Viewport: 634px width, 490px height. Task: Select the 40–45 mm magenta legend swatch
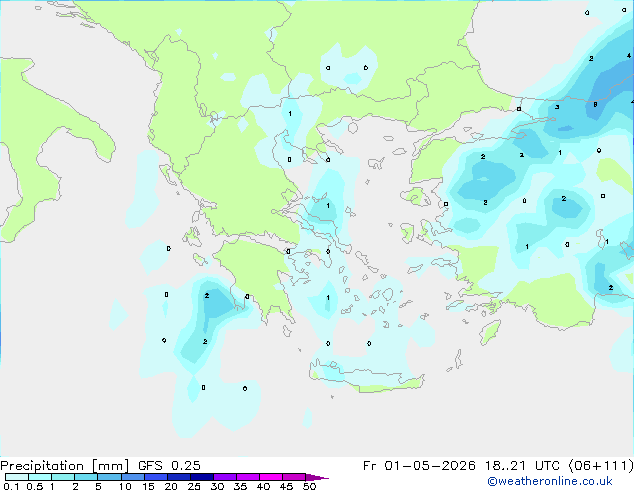[x=271, y=477]
